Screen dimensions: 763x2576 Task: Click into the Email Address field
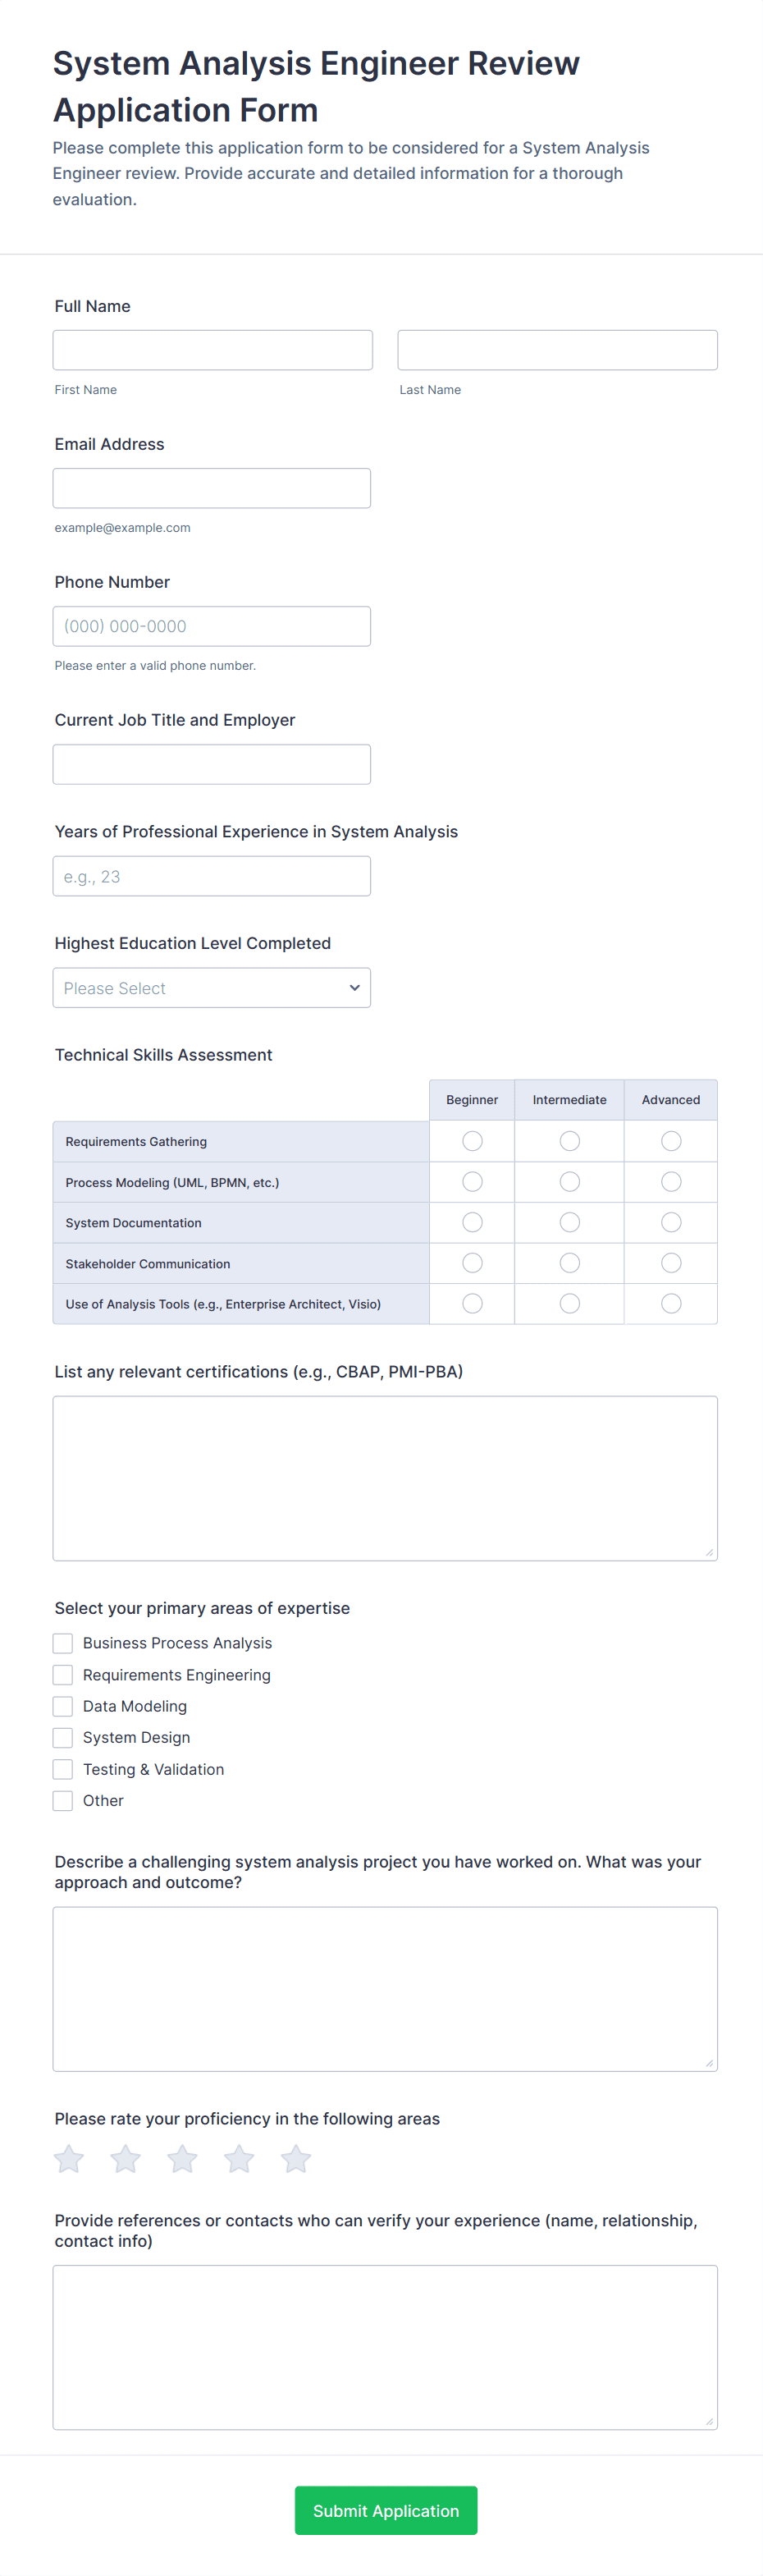pos(212,488)
